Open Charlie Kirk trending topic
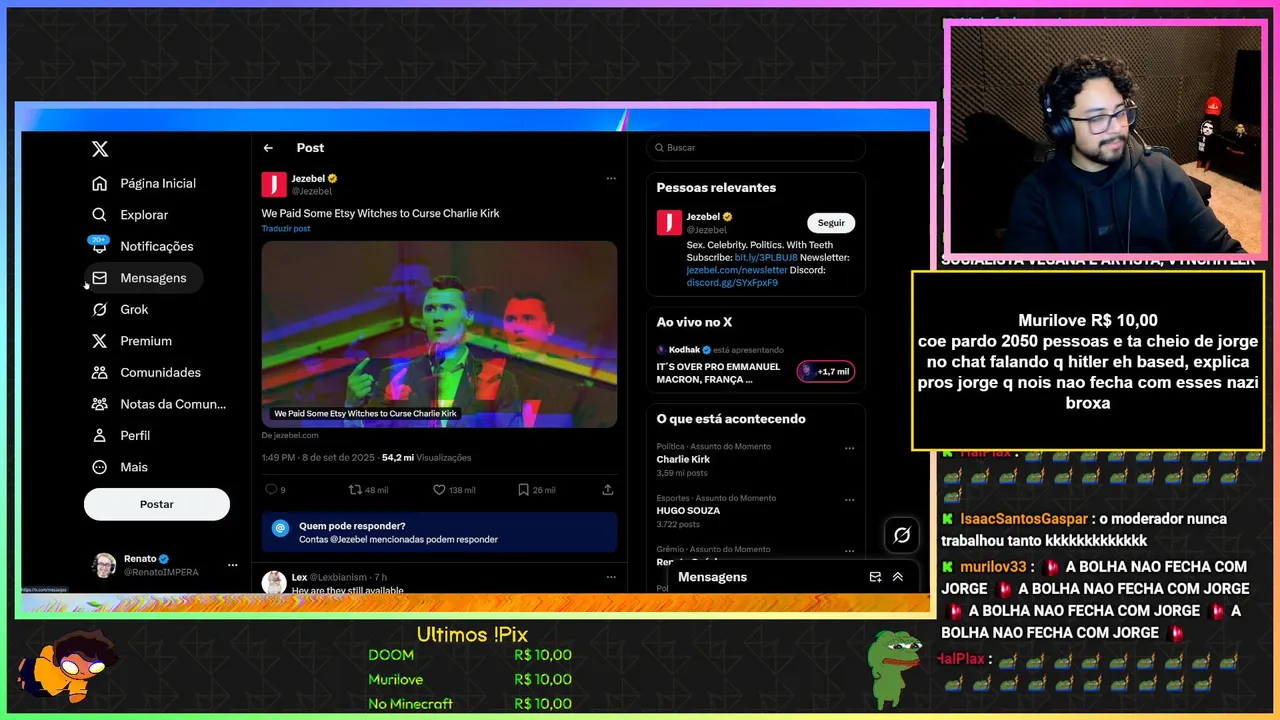This screenshot has height=720, width=1280. pyautogui.click(x=755, y=459)
